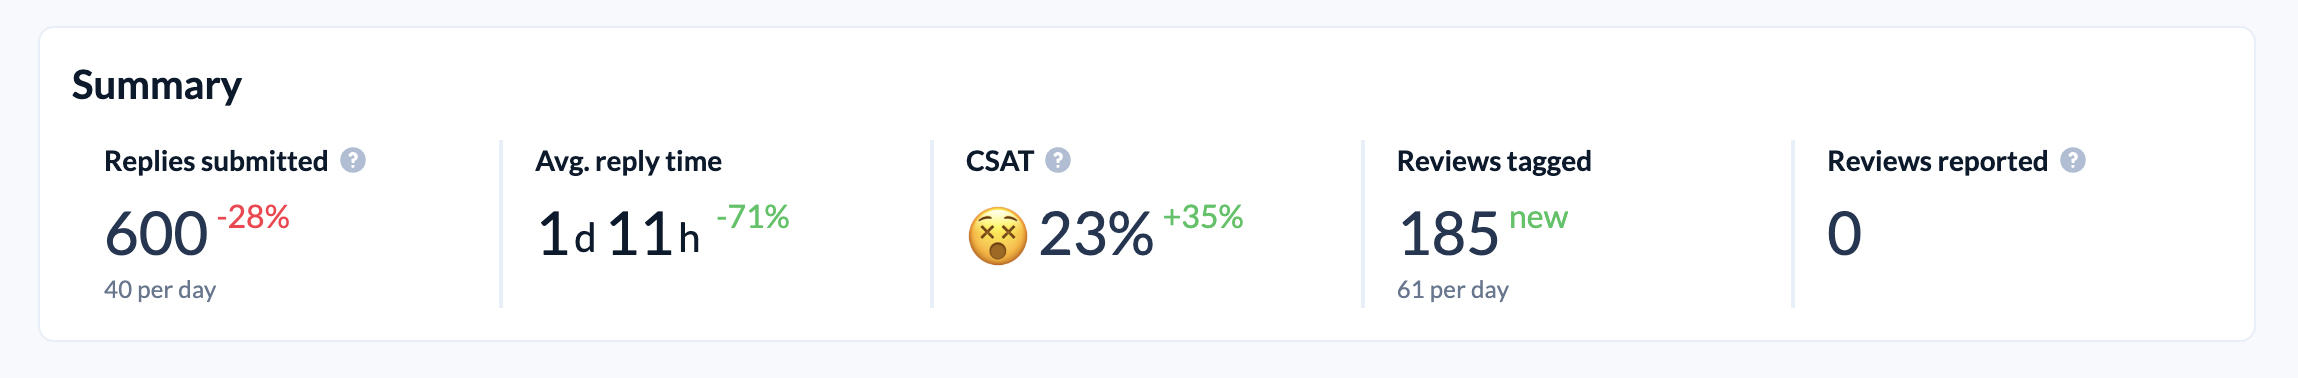Viewport: 2298px width, 378px height.
Task: Select the 600 replies submitted value
Action: tap(156, 234)
